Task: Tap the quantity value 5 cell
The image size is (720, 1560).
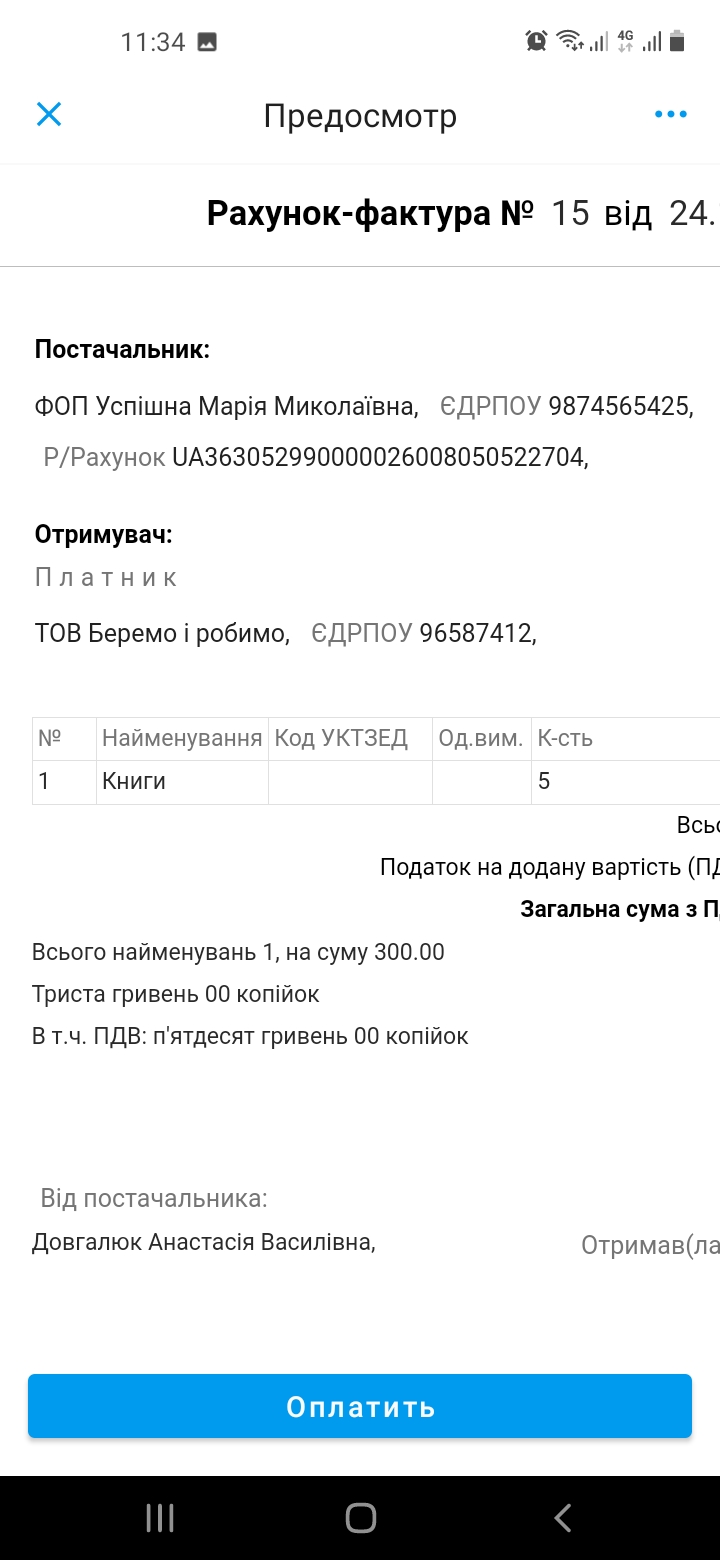Action: point(625,782)
